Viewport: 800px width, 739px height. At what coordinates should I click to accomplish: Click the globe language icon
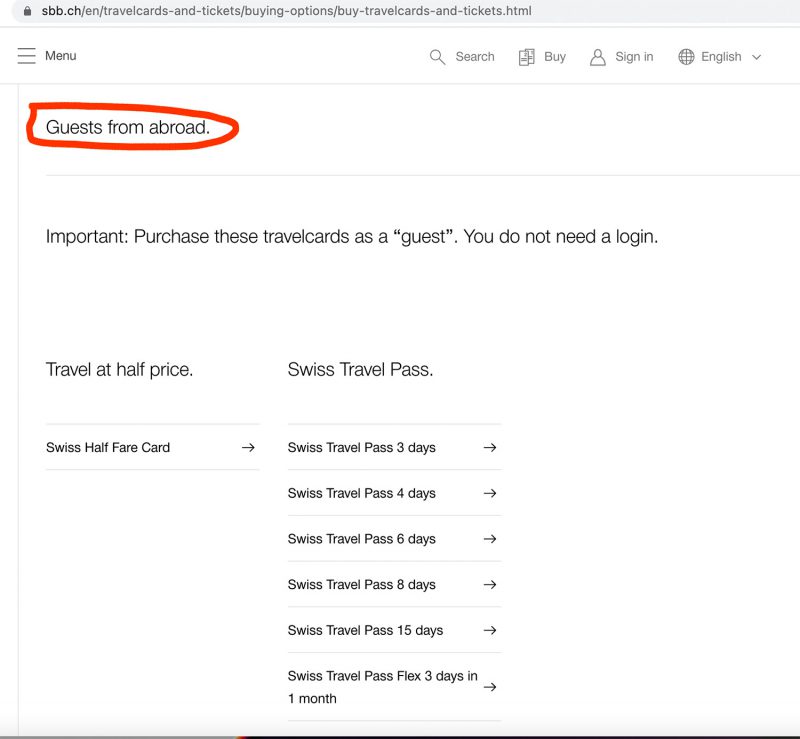tap(686, 57)
